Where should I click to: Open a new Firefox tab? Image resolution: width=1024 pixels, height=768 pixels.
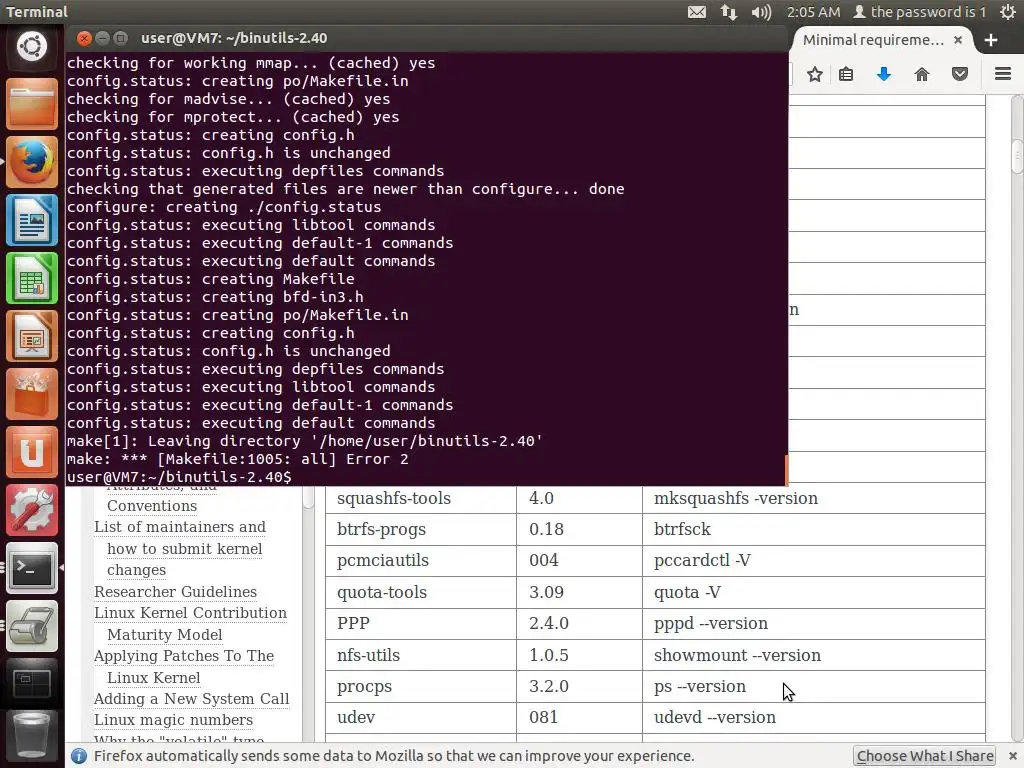[991, 40]
